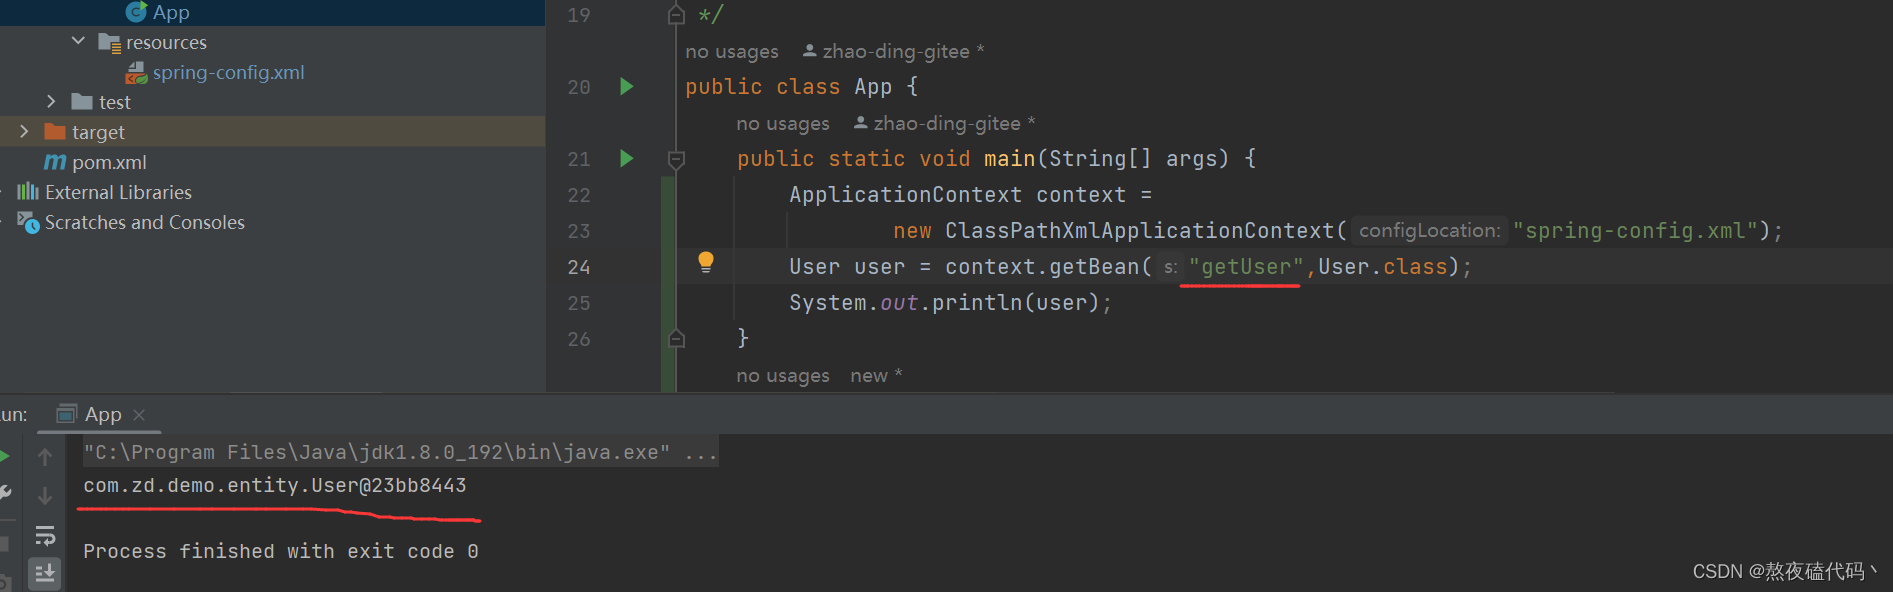Open the pom.xml Maven file
1893x592 pixels.
coord(108,162)
